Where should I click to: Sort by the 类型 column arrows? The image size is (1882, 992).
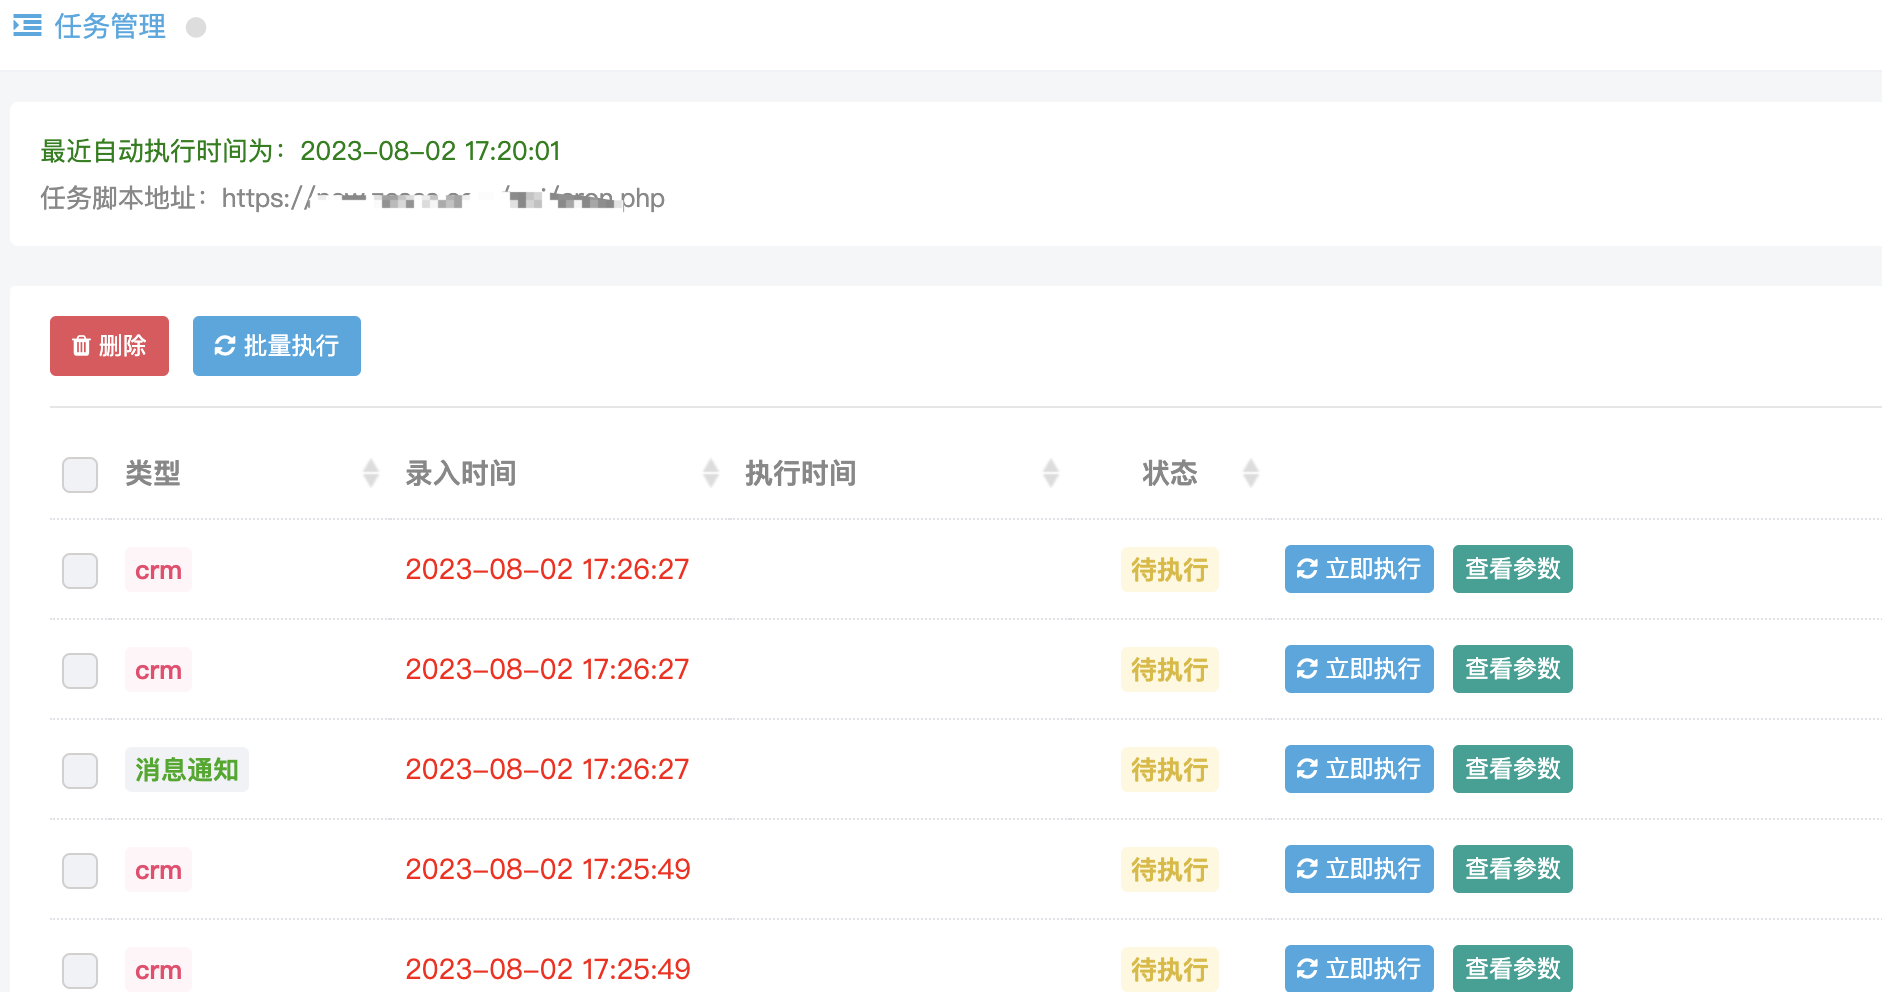[371, 473]
